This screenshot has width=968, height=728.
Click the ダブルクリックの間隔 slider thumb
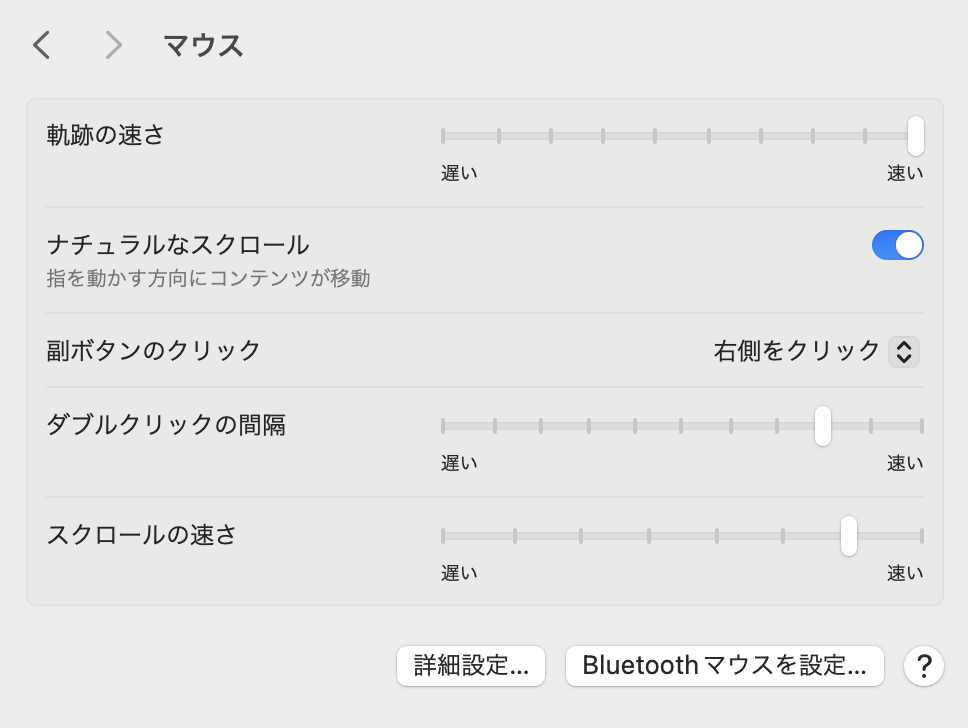pyautogui.click(x=823, y=426)
